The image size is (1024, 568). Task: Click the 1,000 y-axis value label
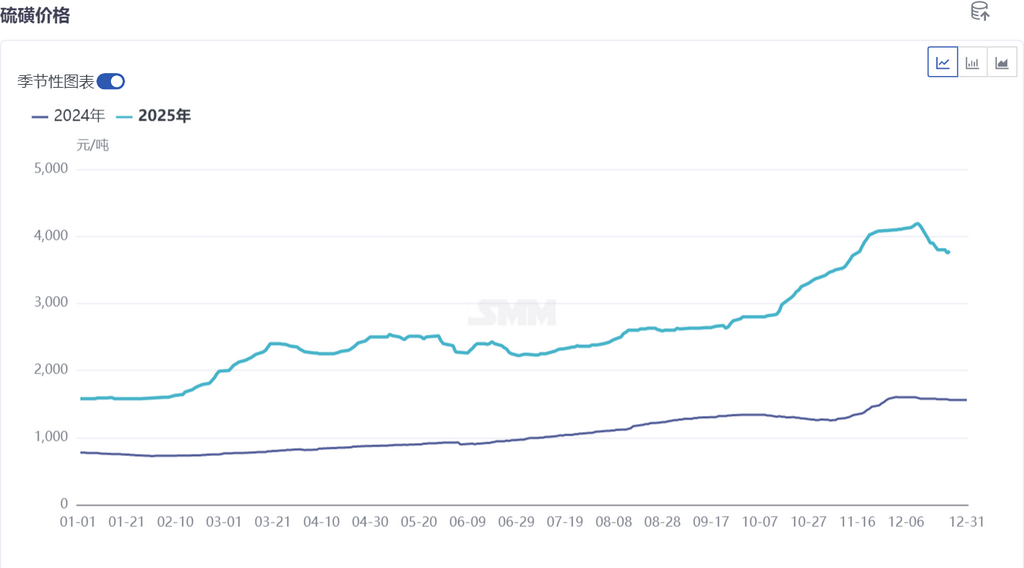(50, 437)
